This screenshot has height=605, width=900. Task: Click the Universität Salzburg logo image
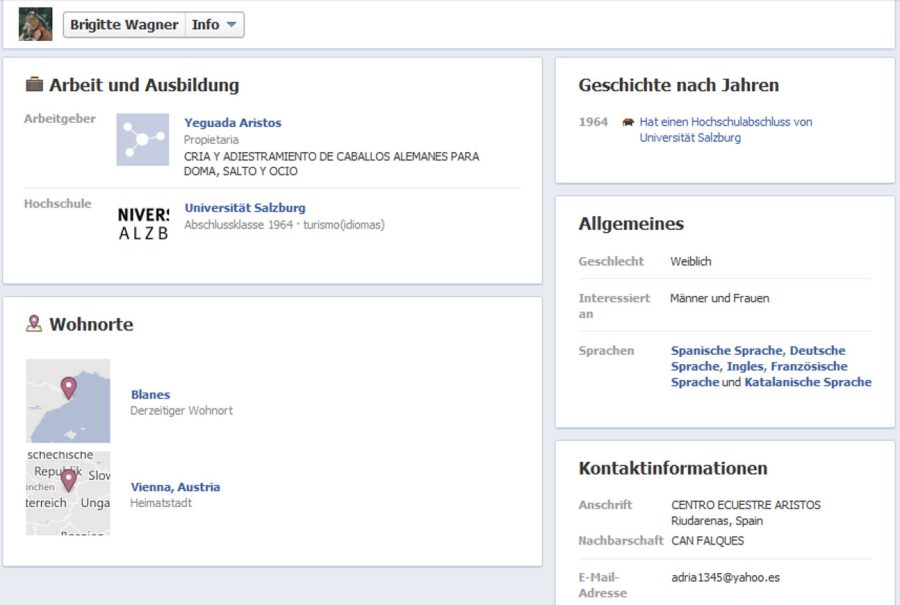coord(142,223)
